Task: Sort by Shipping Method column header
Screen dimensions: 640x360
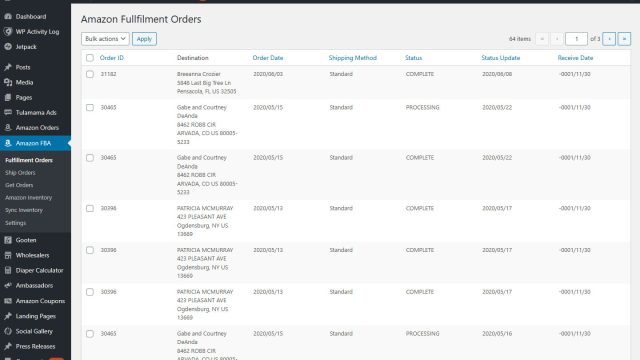Action: [353, 58]
